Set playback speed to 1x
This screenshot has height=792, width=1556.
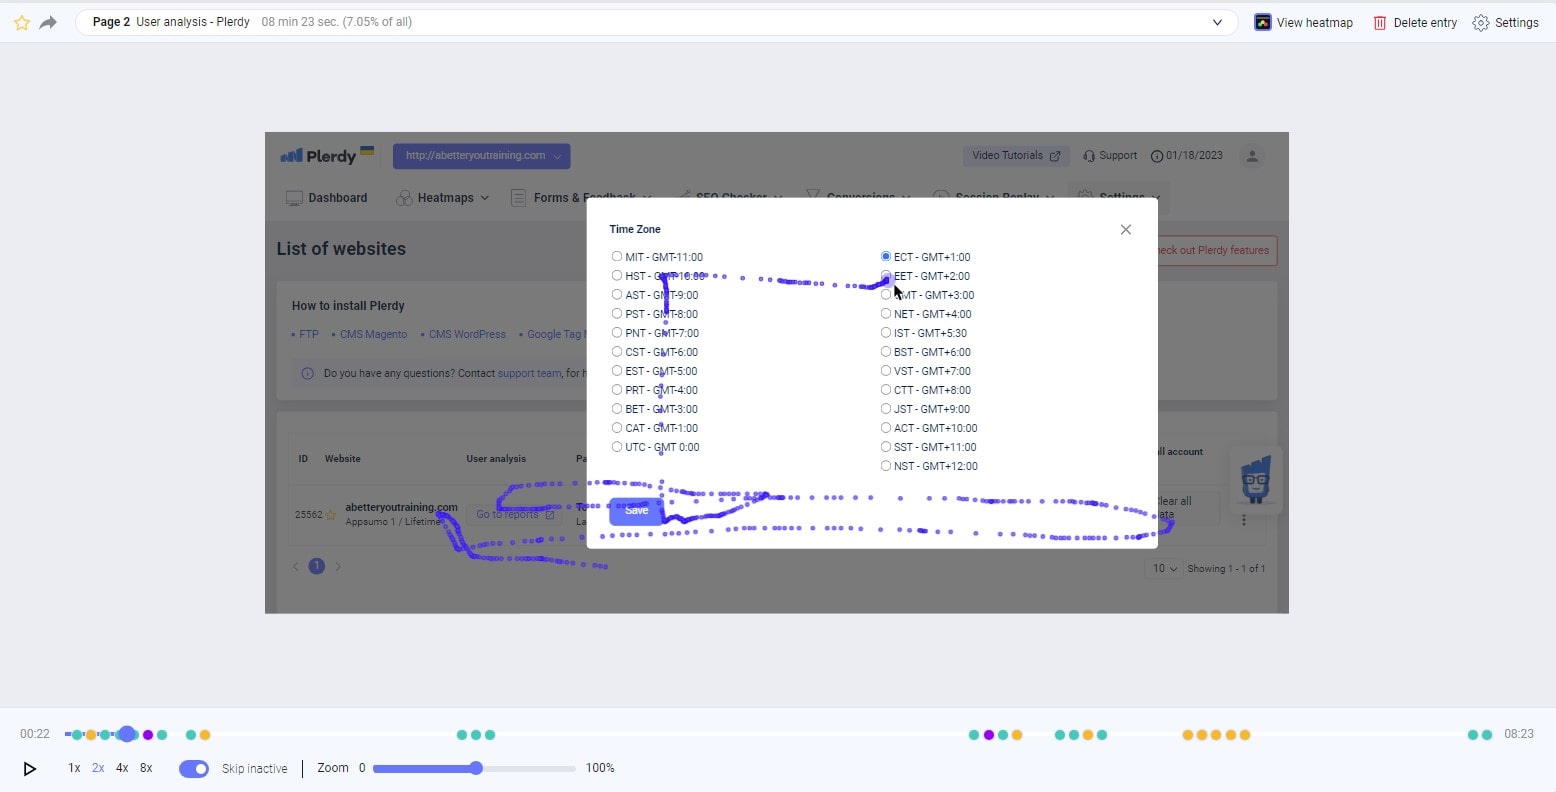pos(74,768)
